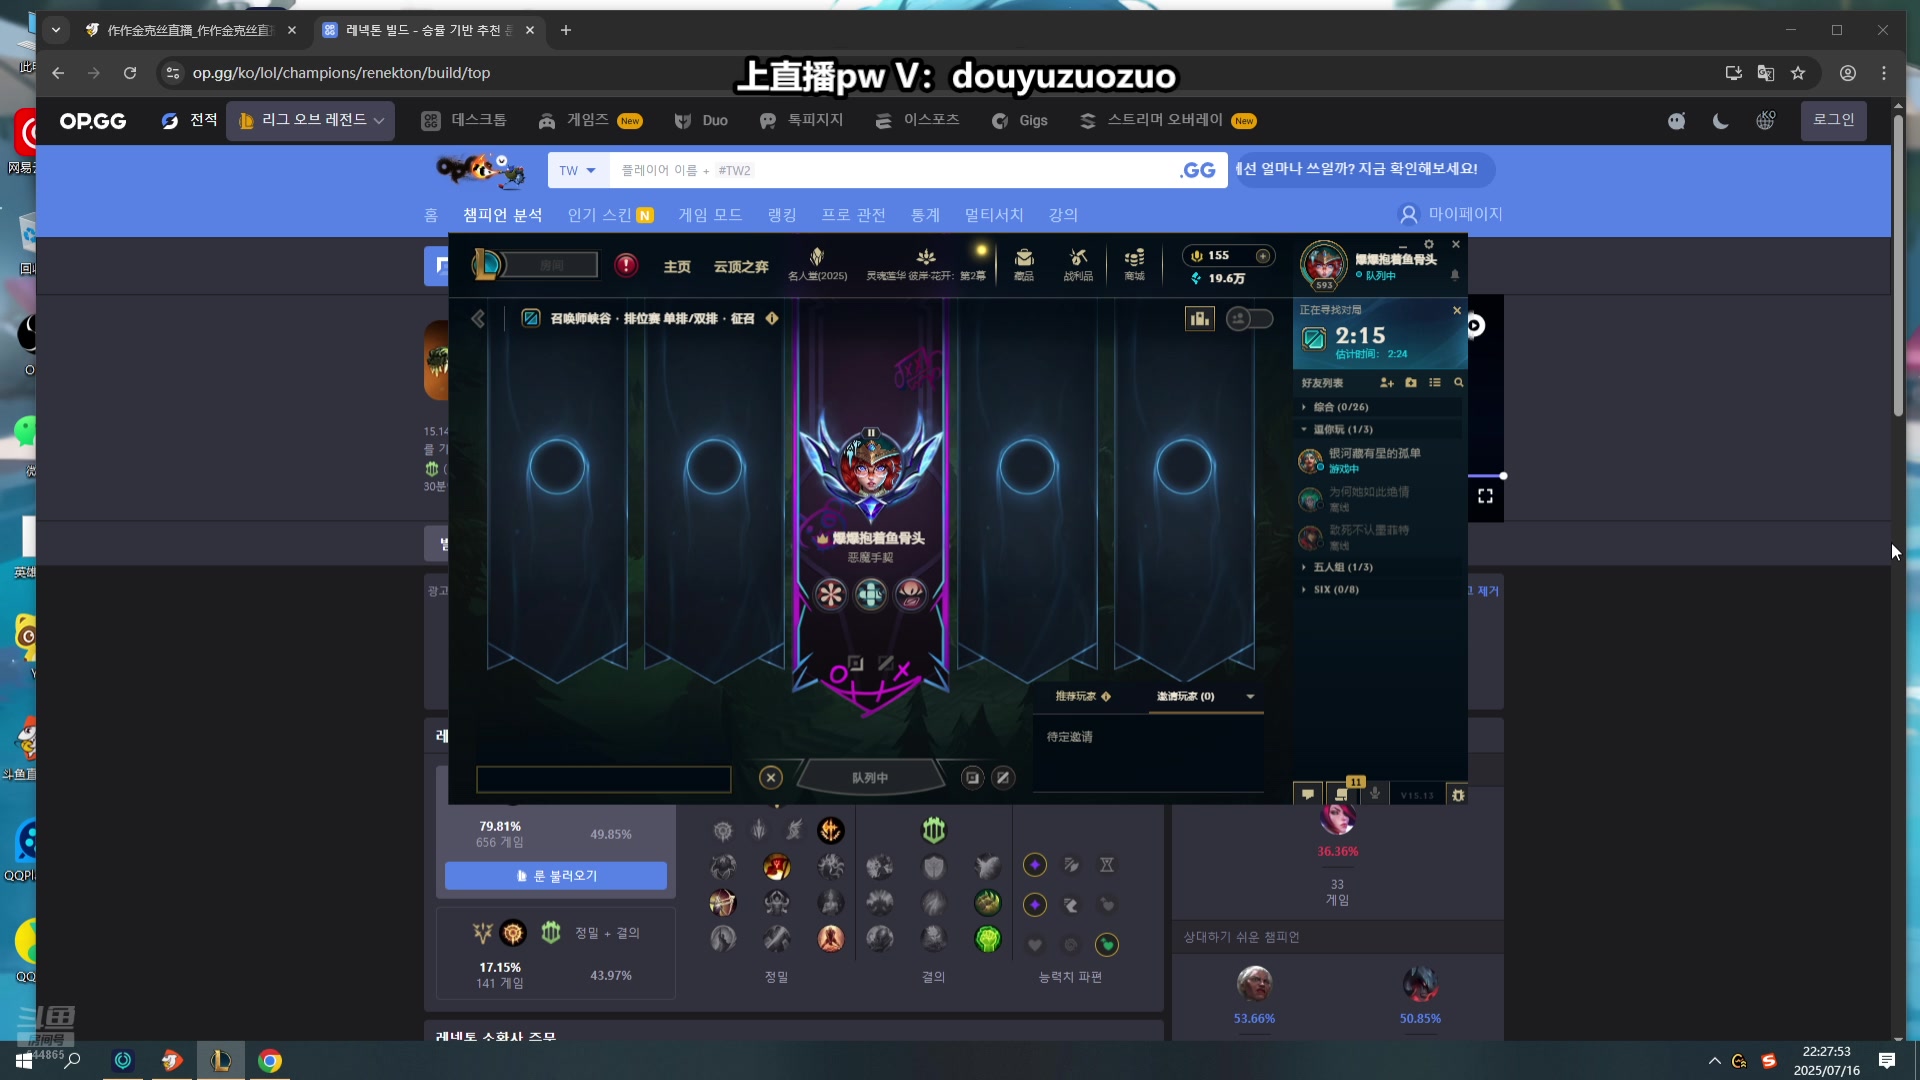Select friend 银河藏有星的孤单

click(1378, 460)
